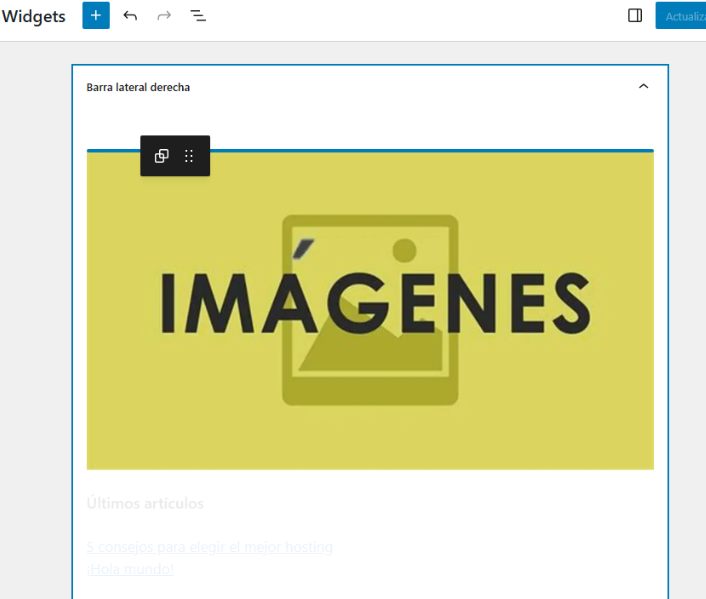The width and height of the screenshot is (706, 599).
Task: Open the block inserter plus button
Action: click(96, 16)
